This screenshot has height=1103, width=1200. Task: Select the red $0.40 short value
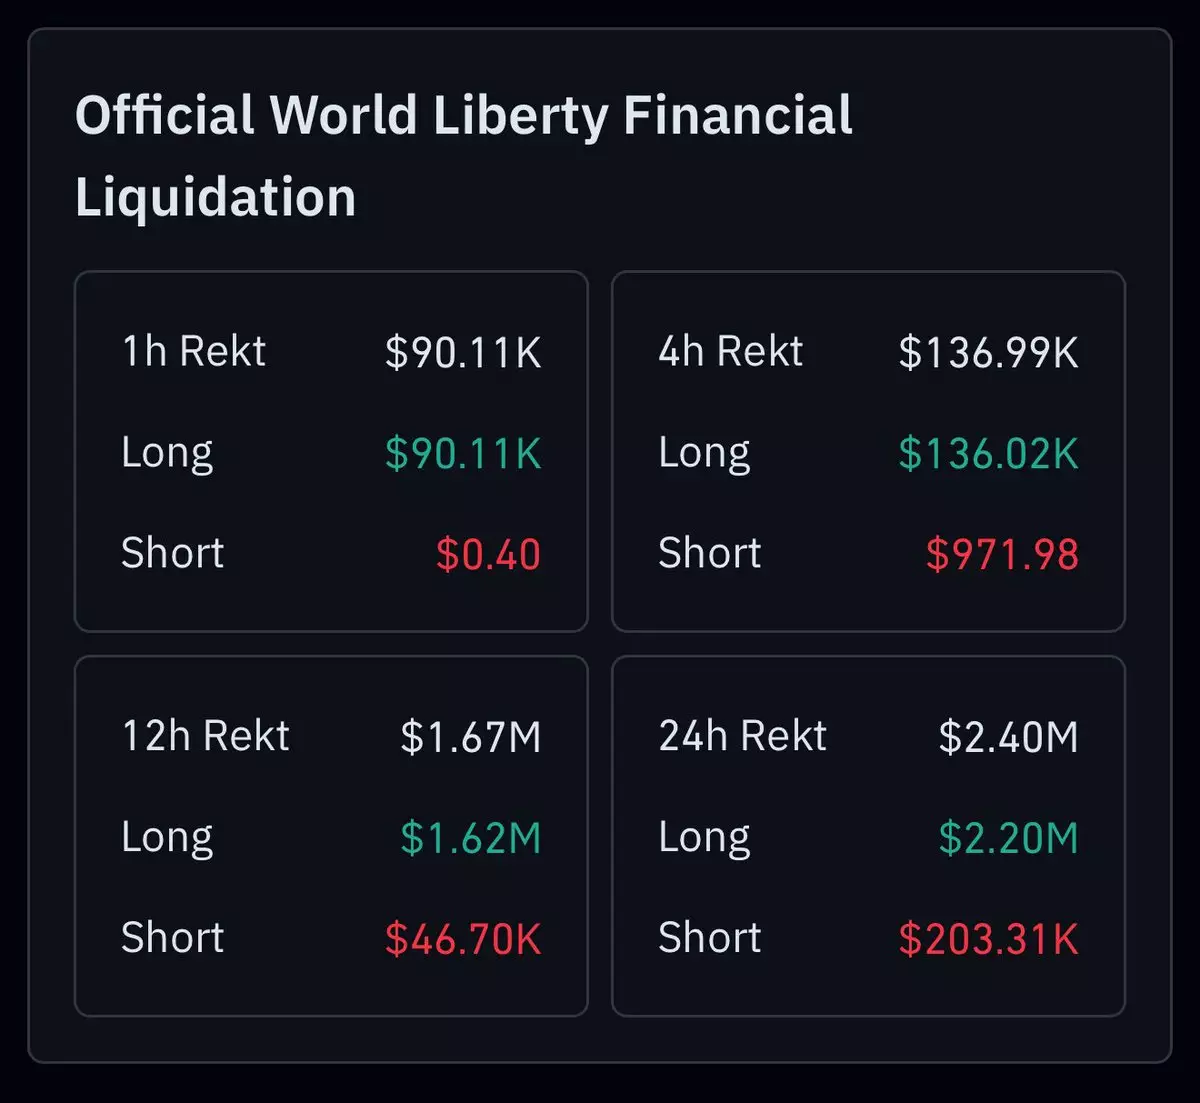488,555
